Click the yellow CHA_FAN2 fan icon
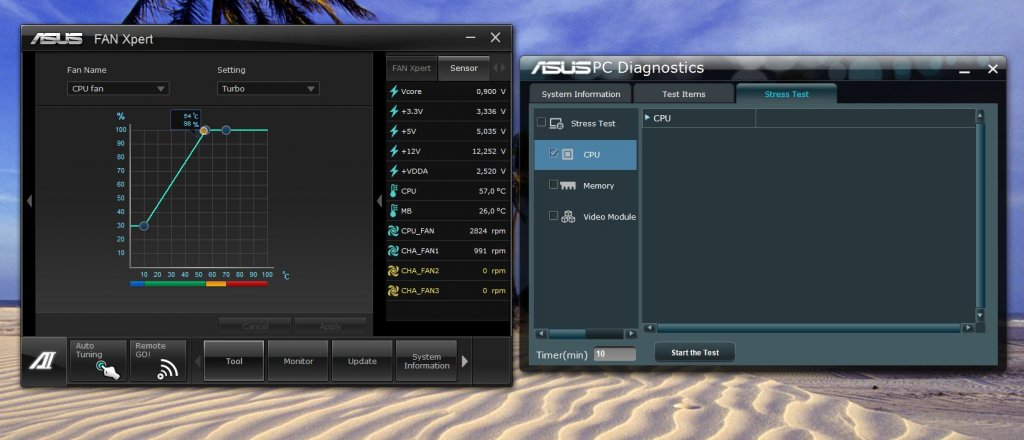 [x=393, y=270]
